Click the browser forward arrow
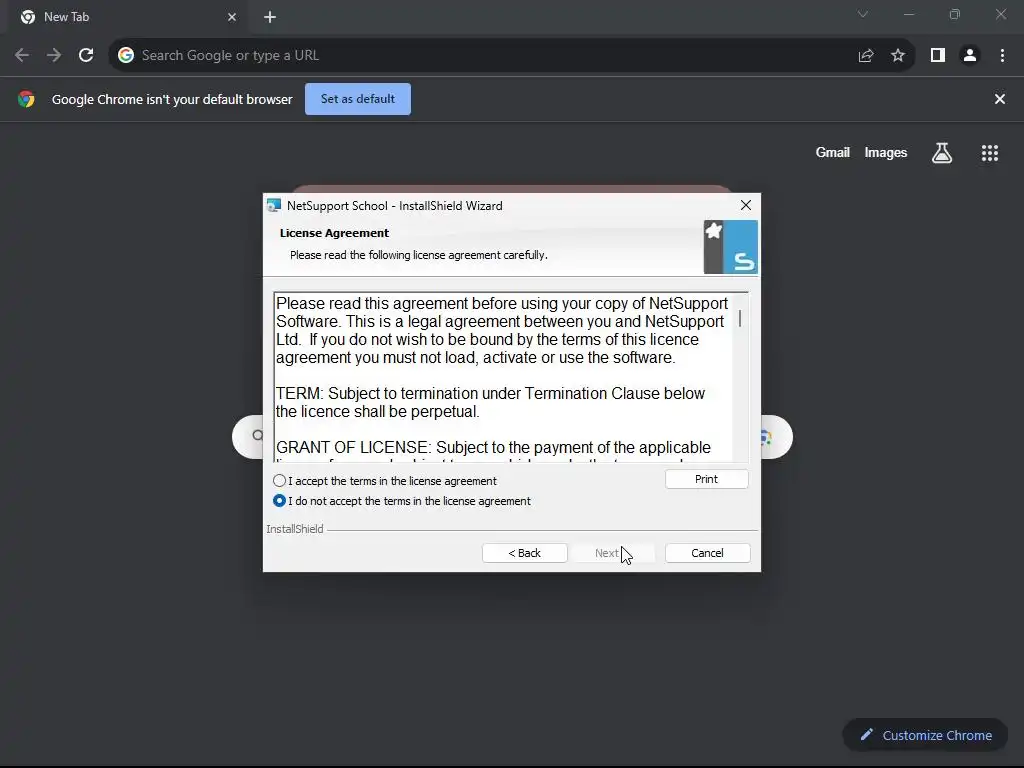The width and height of the screenshot is (1024, 768). pos(54,56)
